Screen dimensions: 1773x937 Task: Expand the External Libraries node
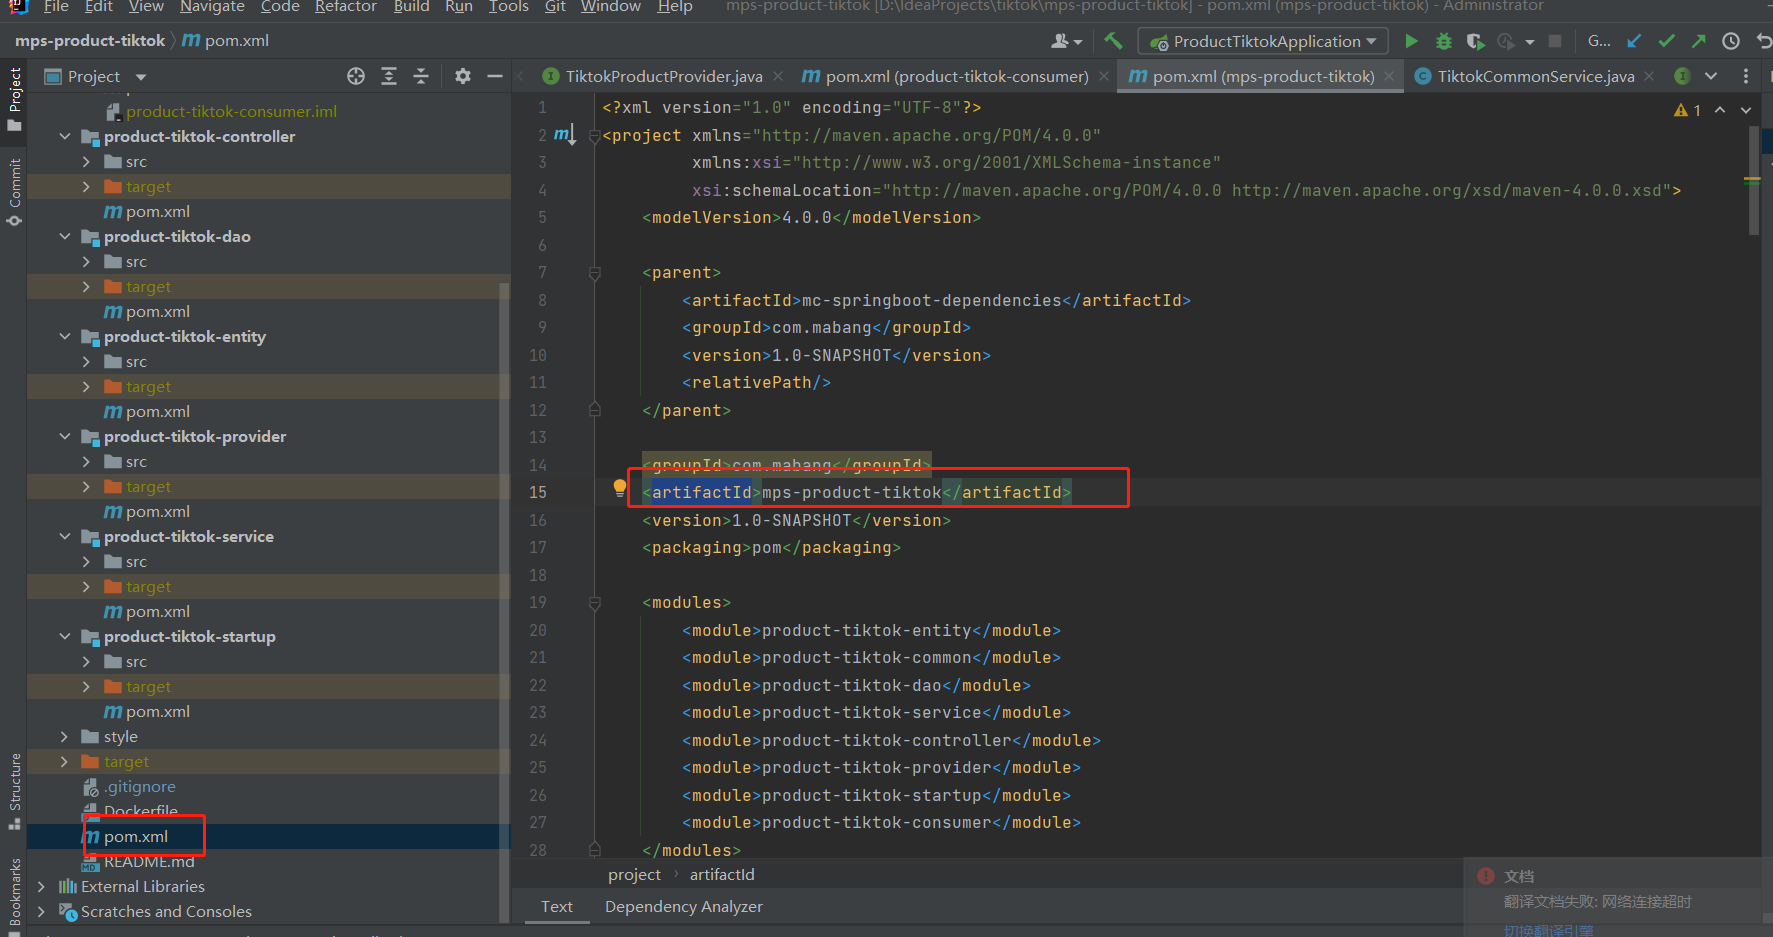pos(41,887)
